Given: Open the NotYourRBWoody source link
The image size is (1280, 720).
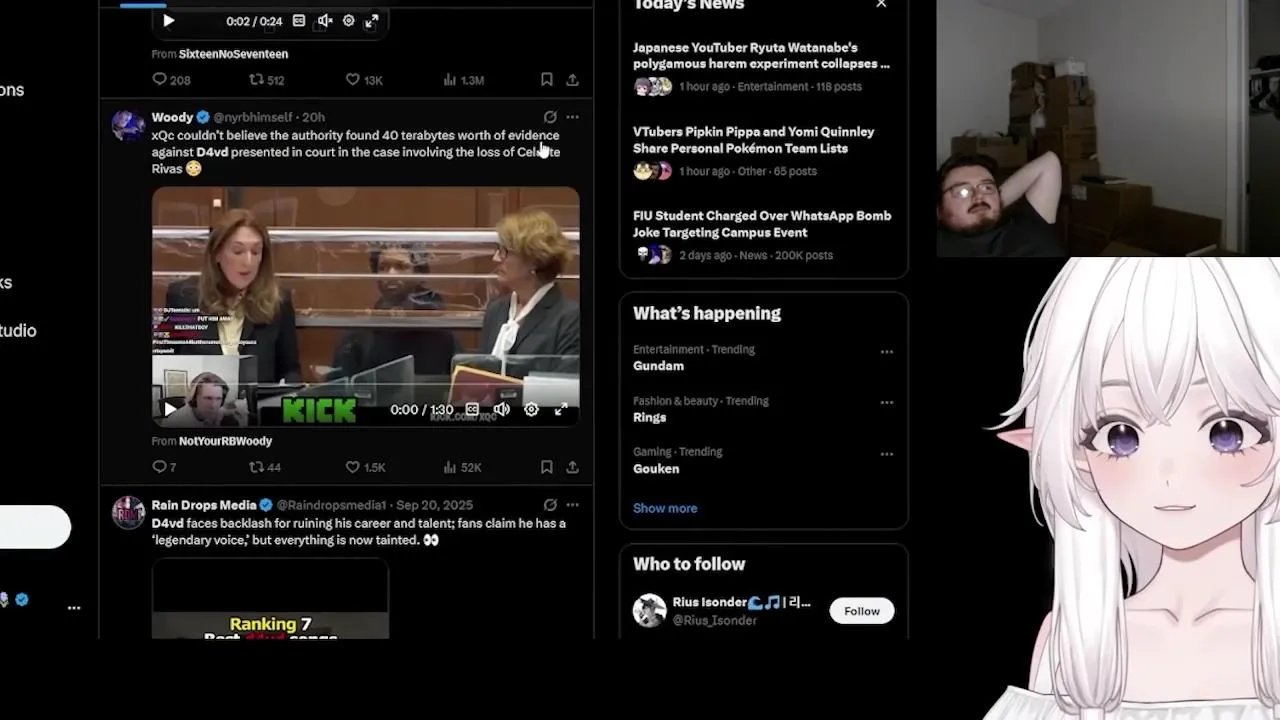Looking at the screenshot, I should click(225, 441).
